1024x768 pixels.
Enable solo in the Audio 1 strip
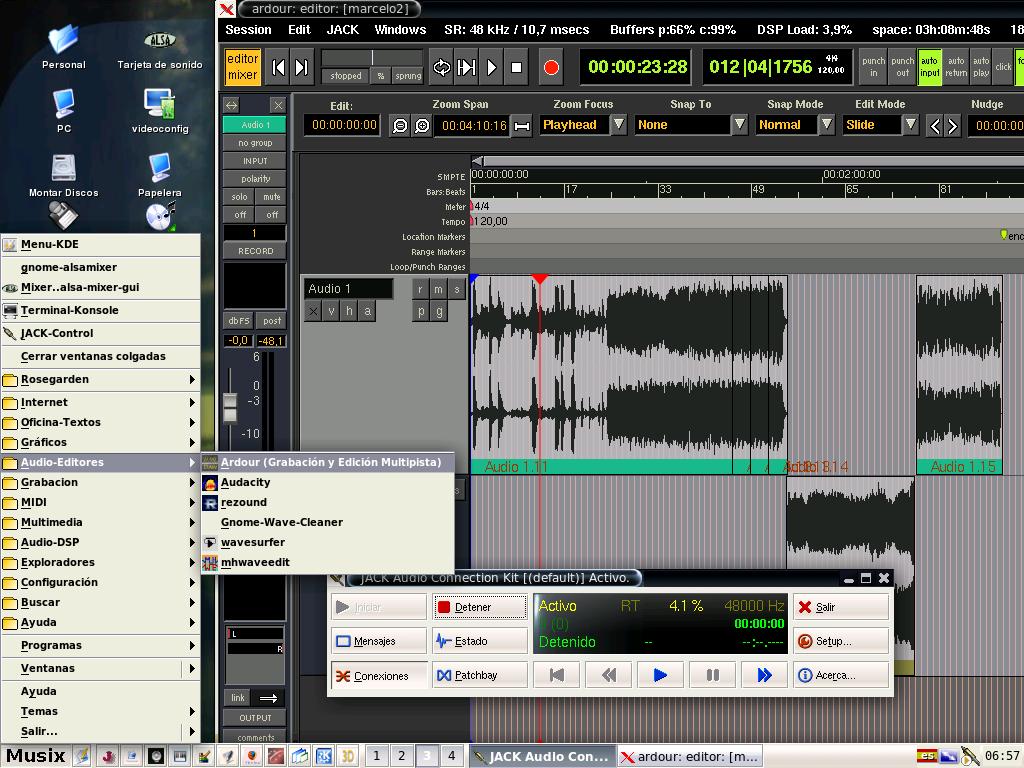tap(240, 197)
